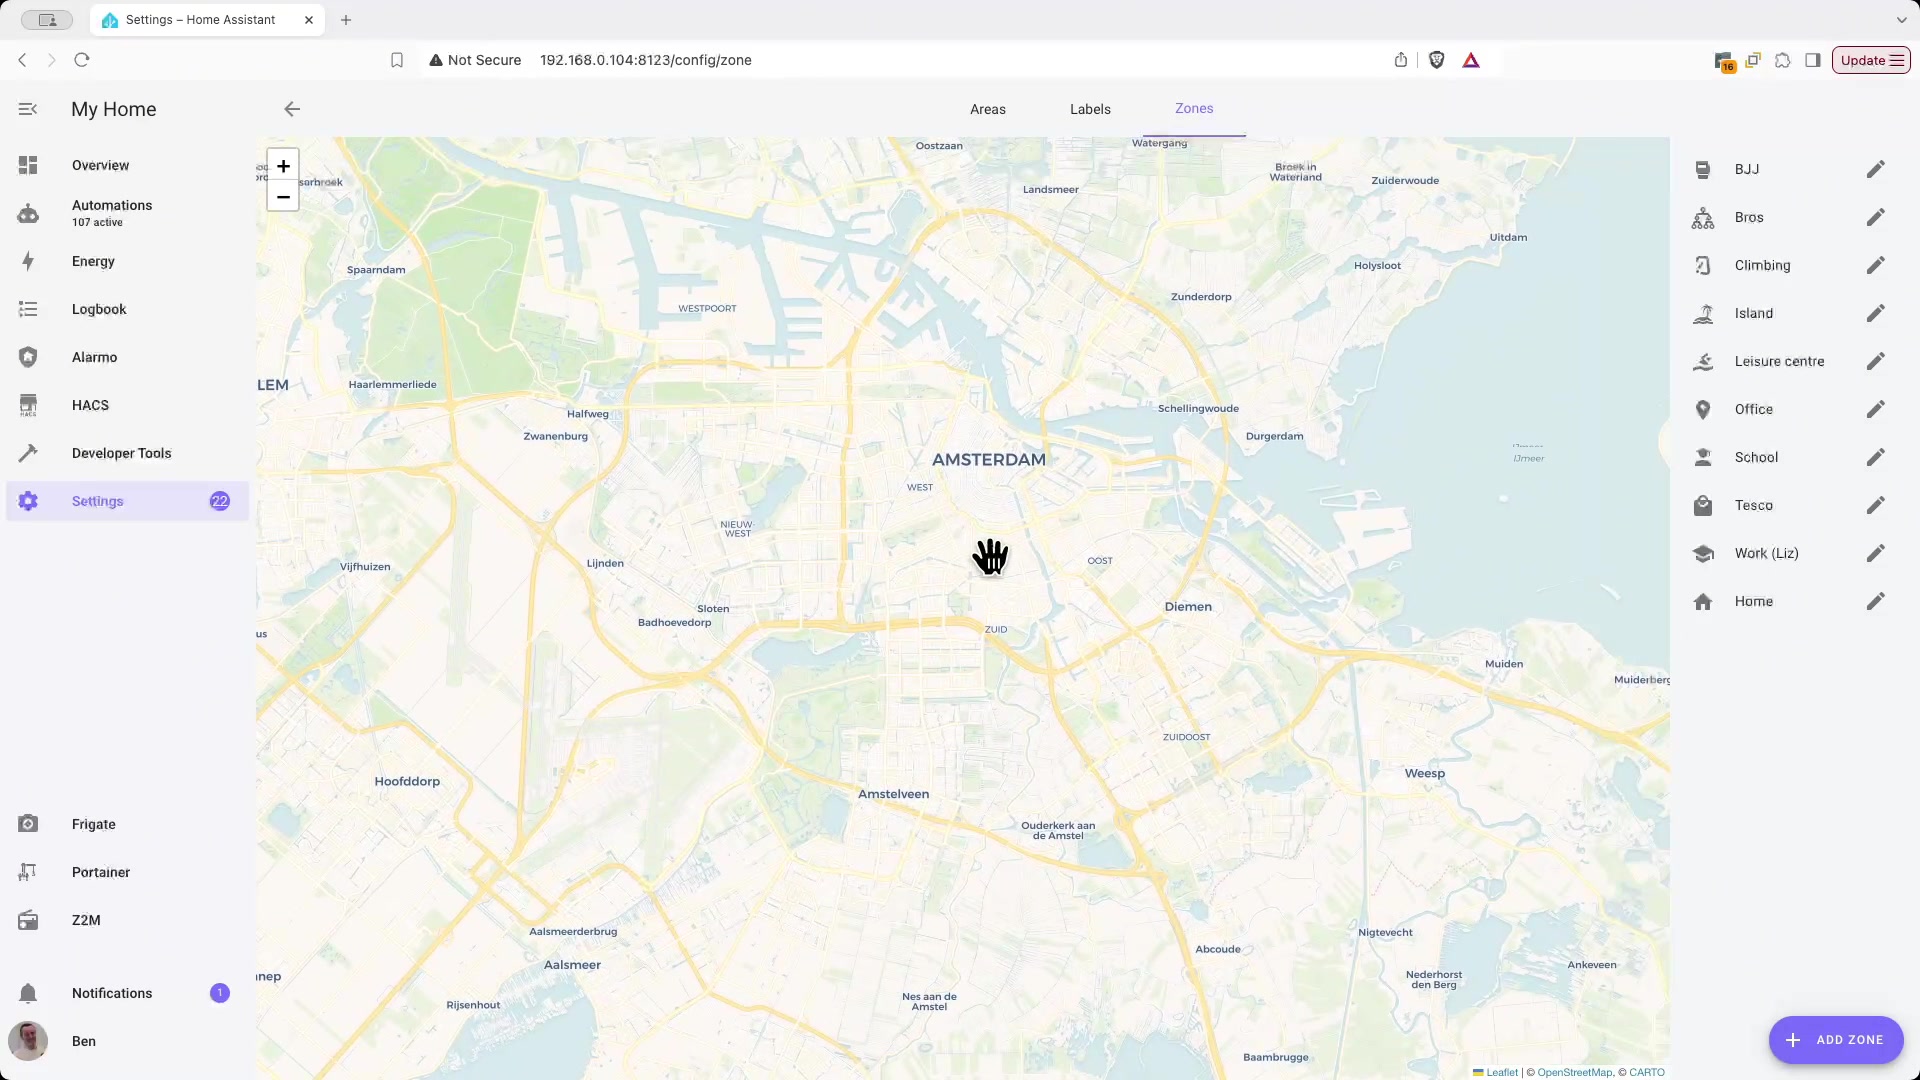
Task: Click the edit pencil for Tesco zone
Action: point(1875,505)
